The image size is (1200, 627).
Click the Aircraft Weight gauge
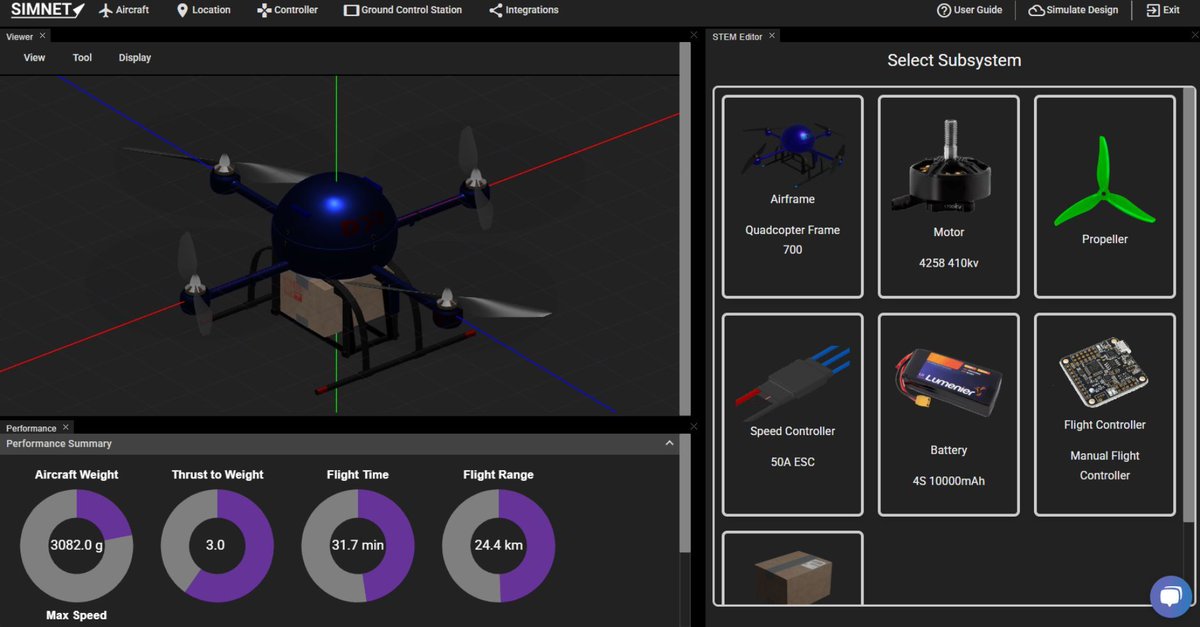[x=77, y=546]
